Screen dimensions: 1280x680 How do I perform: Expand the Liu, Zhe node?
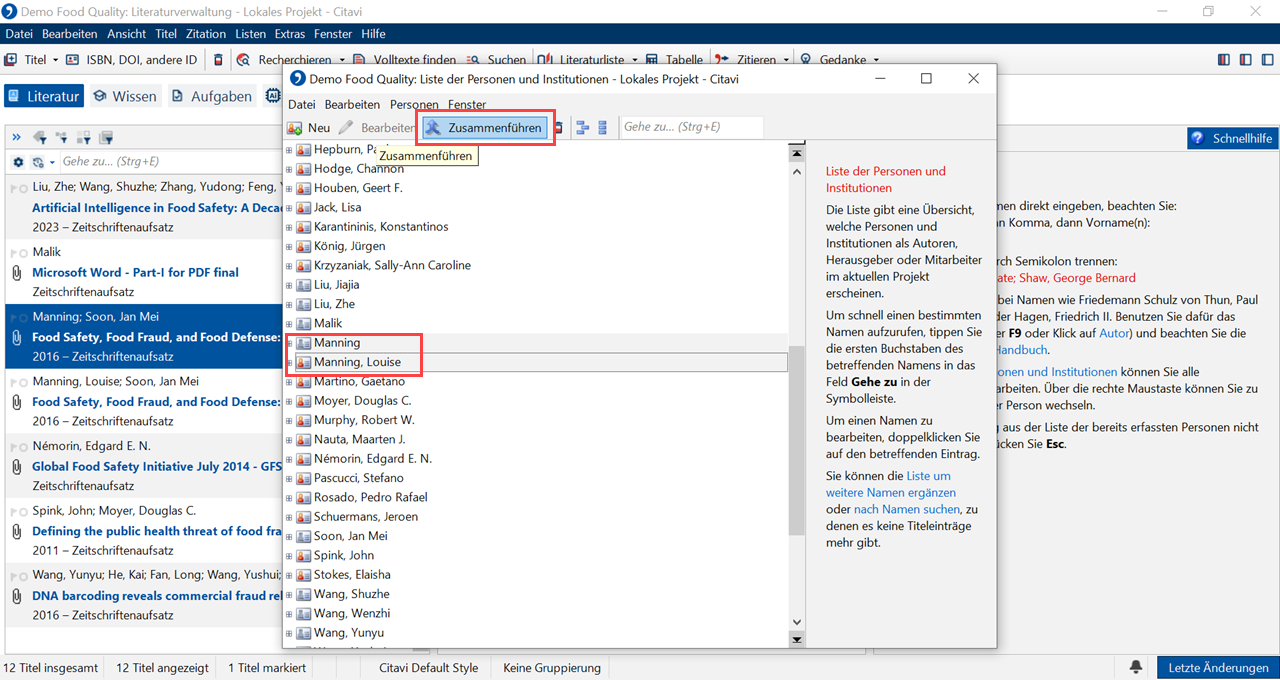289,304
